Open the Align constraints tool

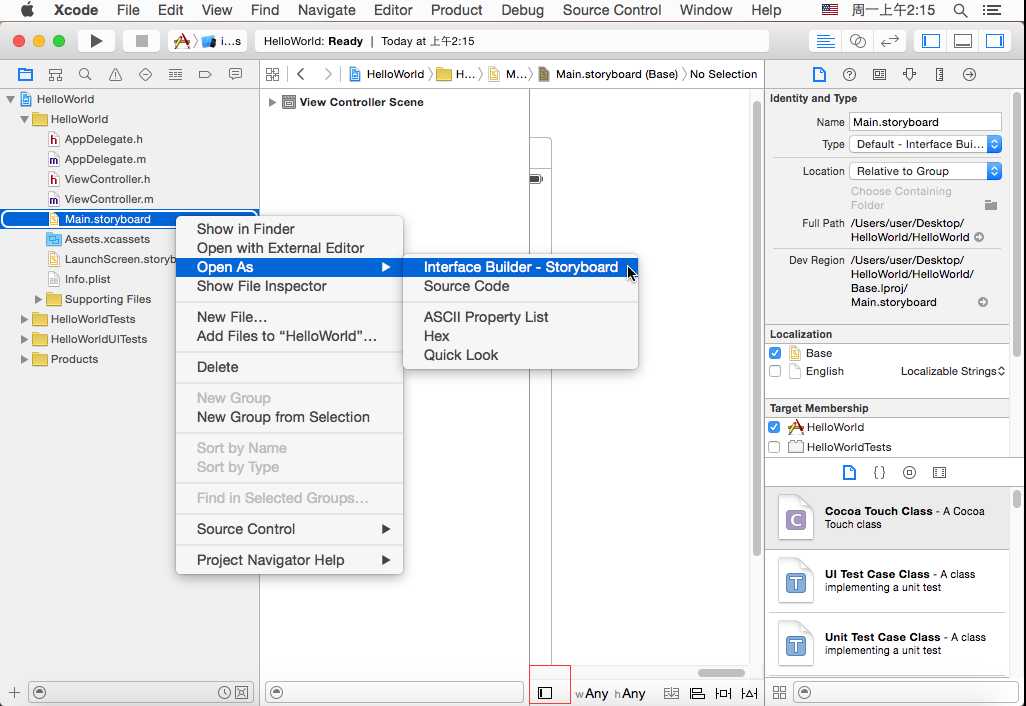click(698, 693)
